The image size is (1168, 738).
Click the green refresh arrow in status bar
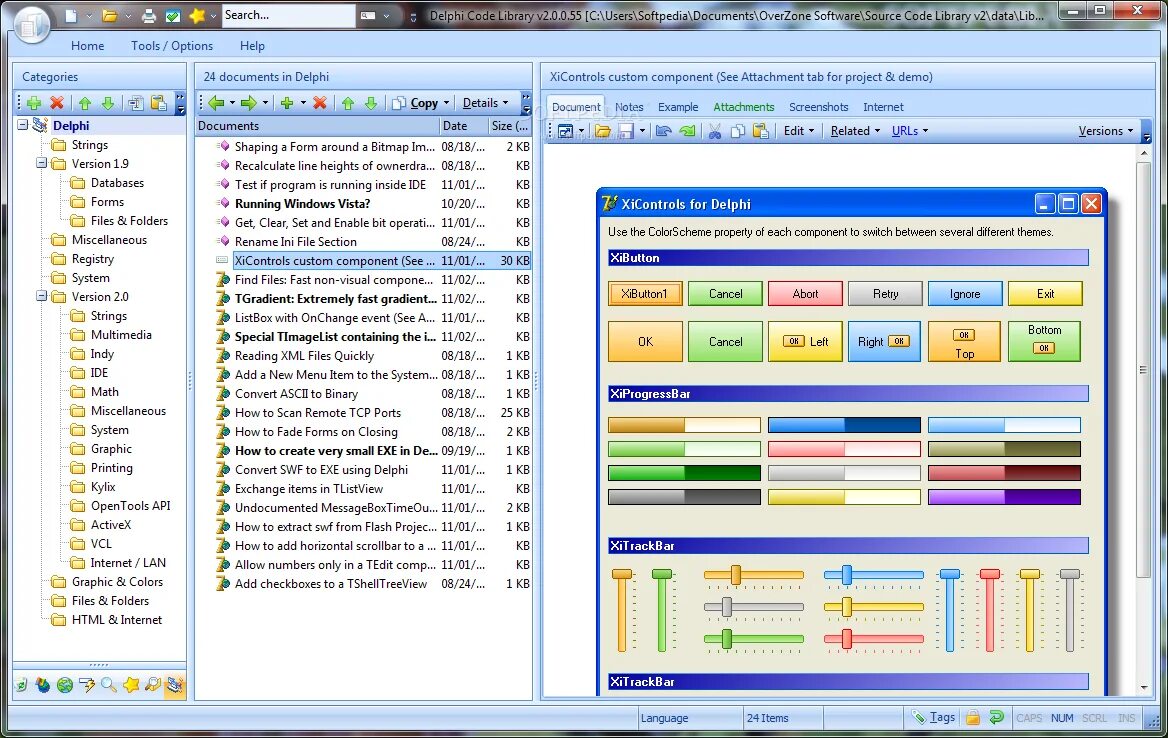click(997, 717)
